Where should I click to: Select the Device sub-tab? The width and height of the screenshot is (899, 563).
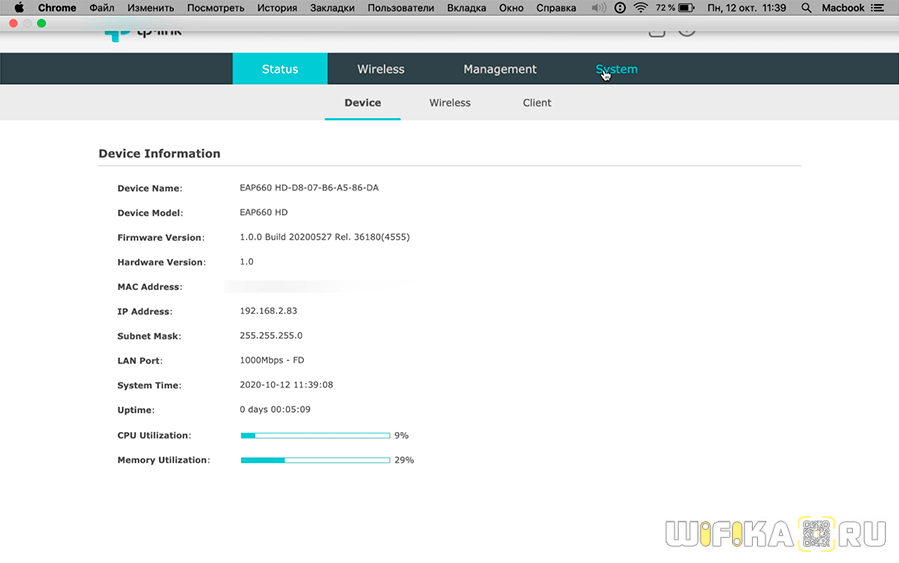[362, 103]
